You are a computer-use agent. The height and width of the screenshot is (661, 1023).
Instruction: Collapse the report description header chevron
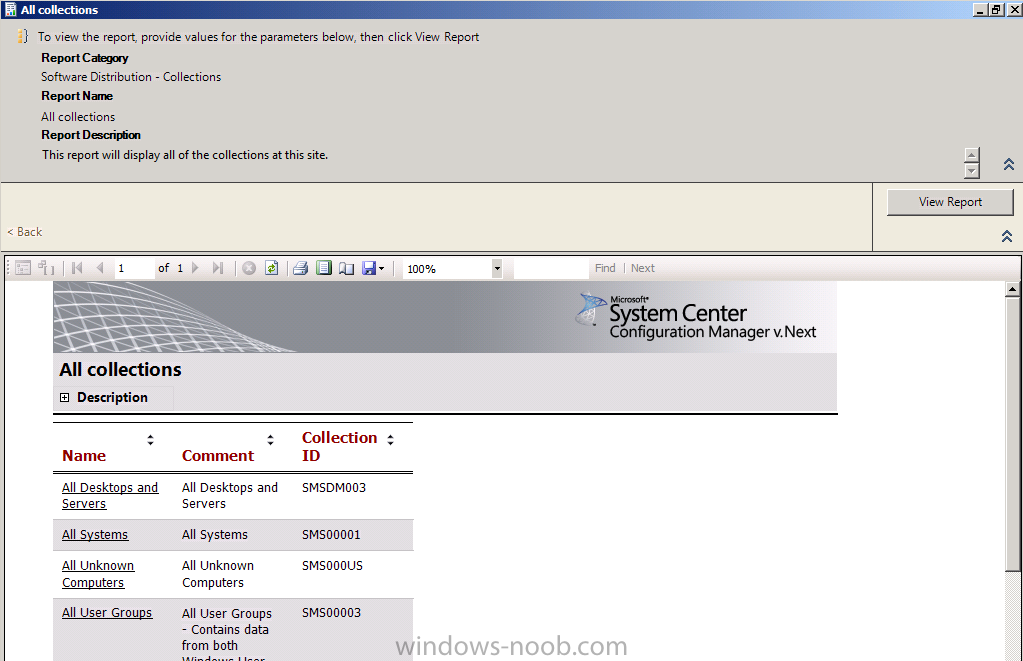(x=1009, y=164)
